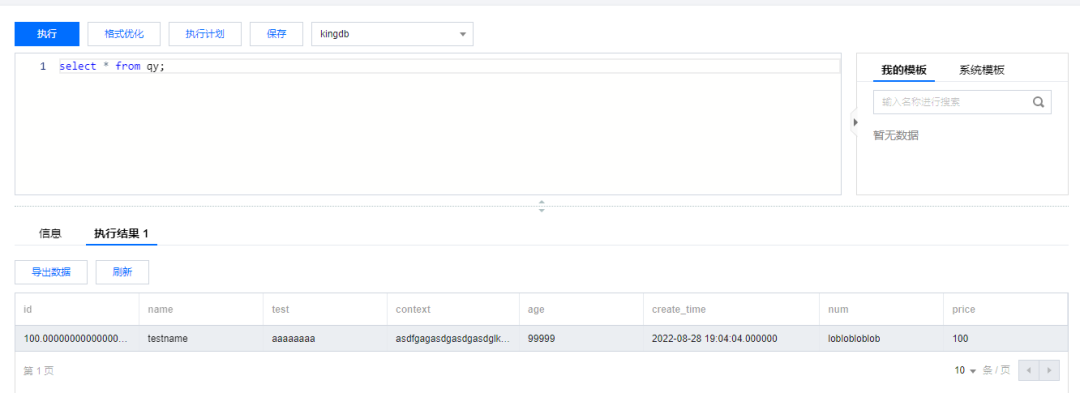This screenshot has height=393, width=1080.
Task: Click the search magnifier icon in template panel
Action: (1038, 102)
